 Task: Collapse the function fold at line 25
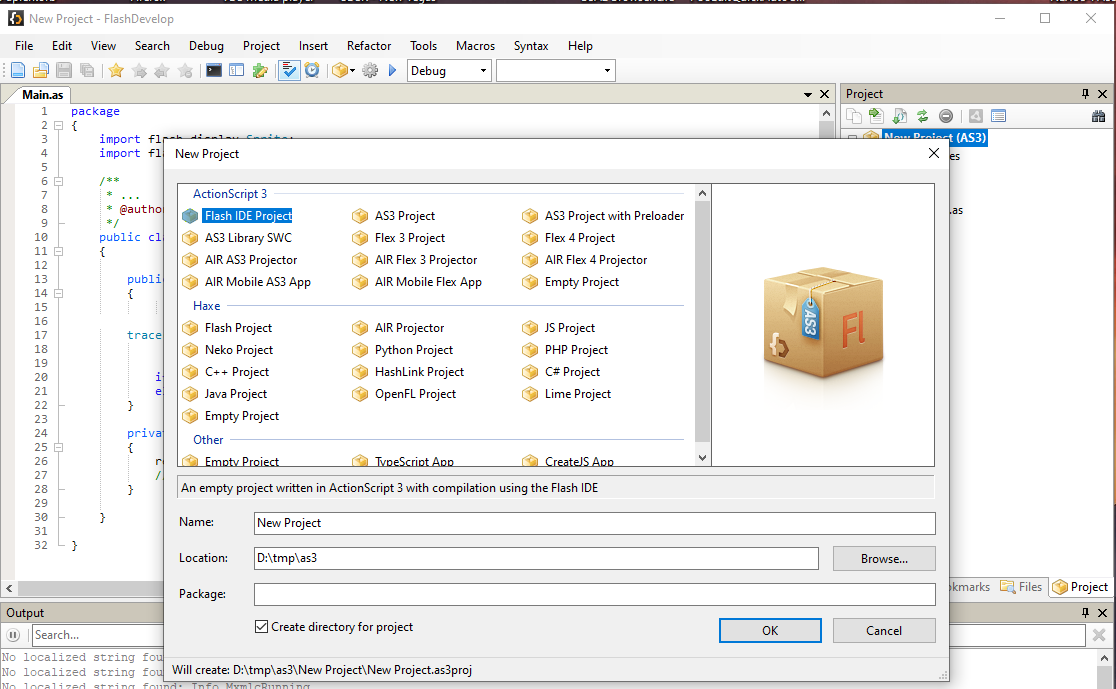coord(59,448)
